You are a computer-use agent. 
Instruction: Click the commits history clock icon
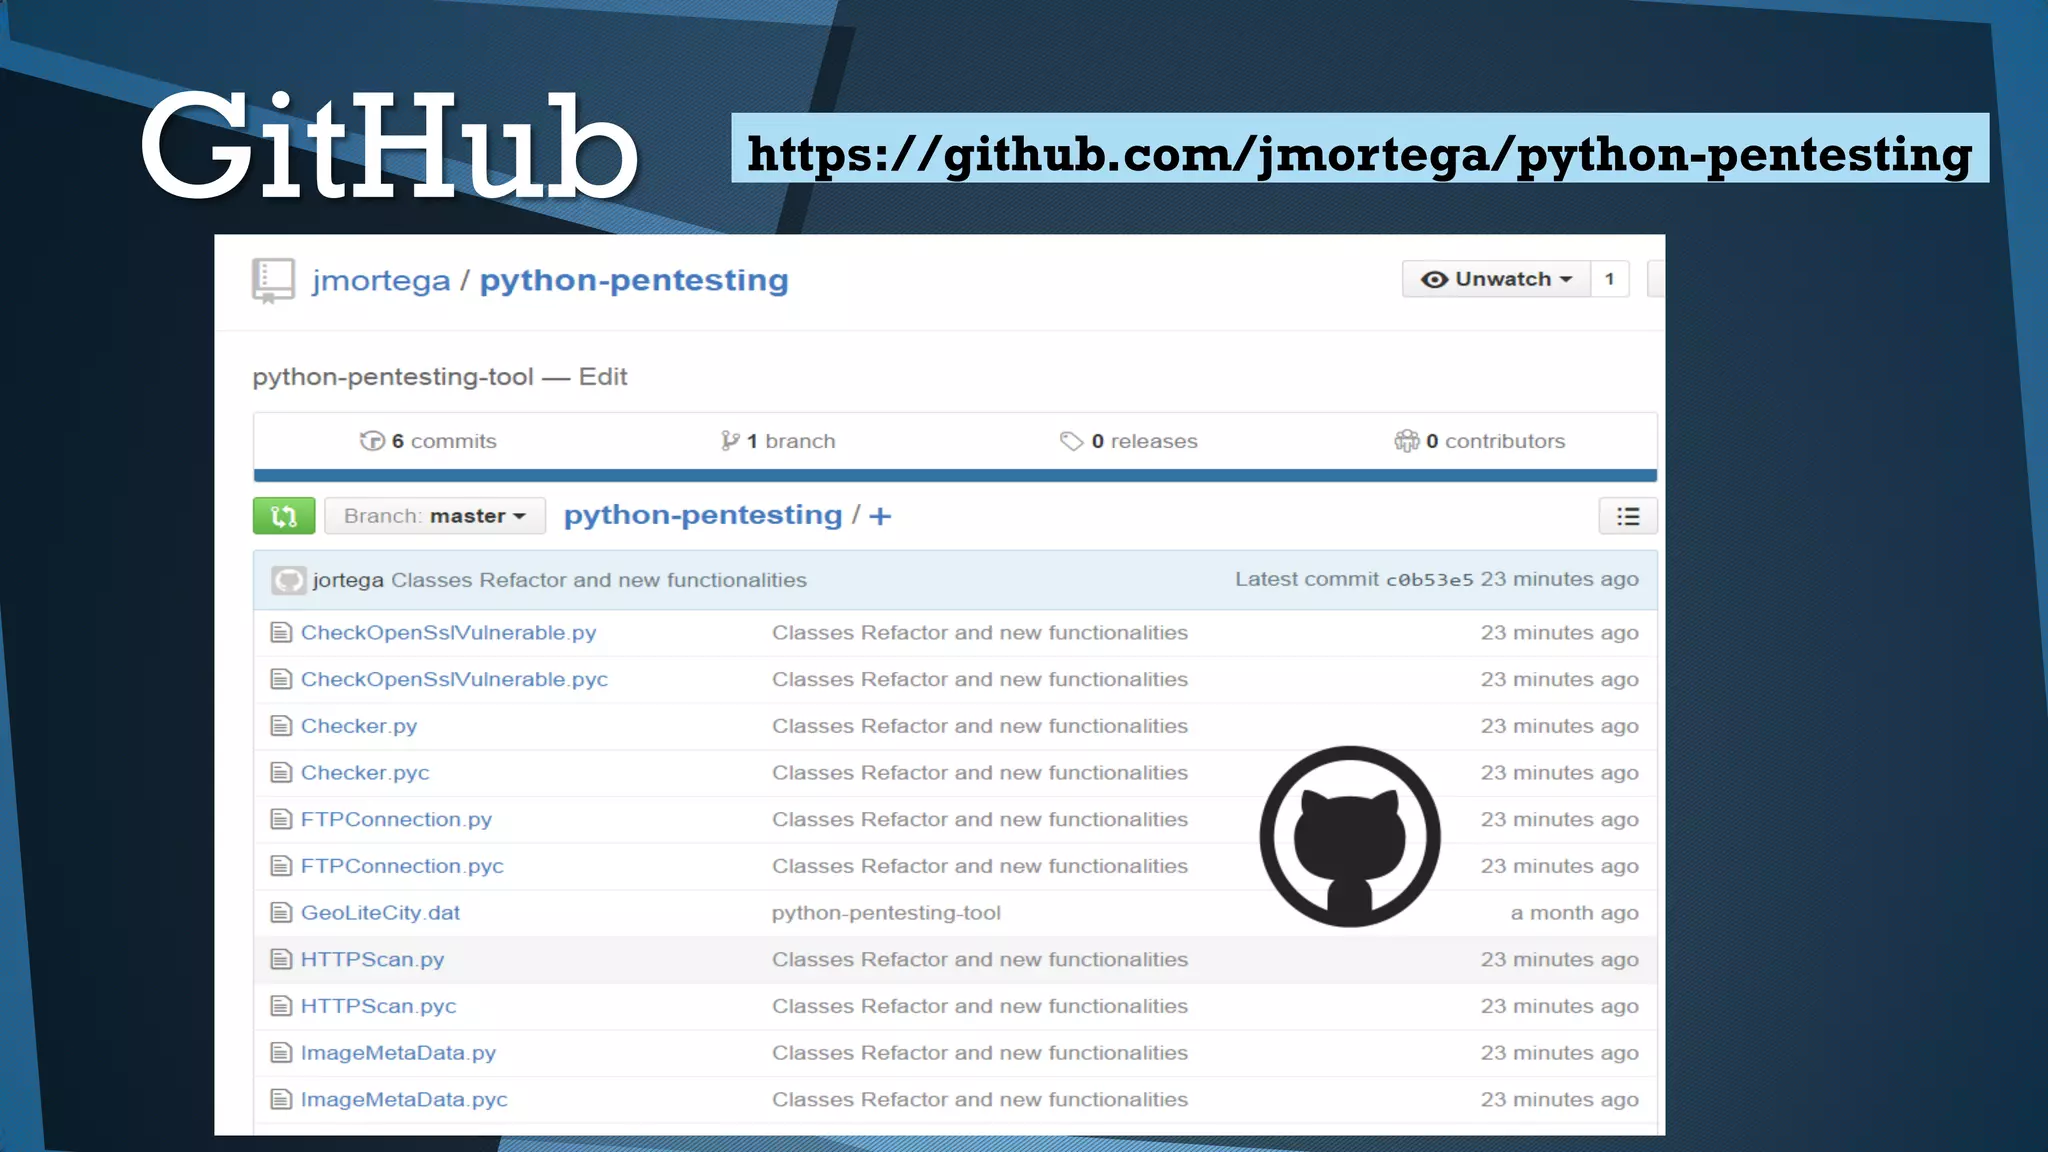[x=372, y=441]
